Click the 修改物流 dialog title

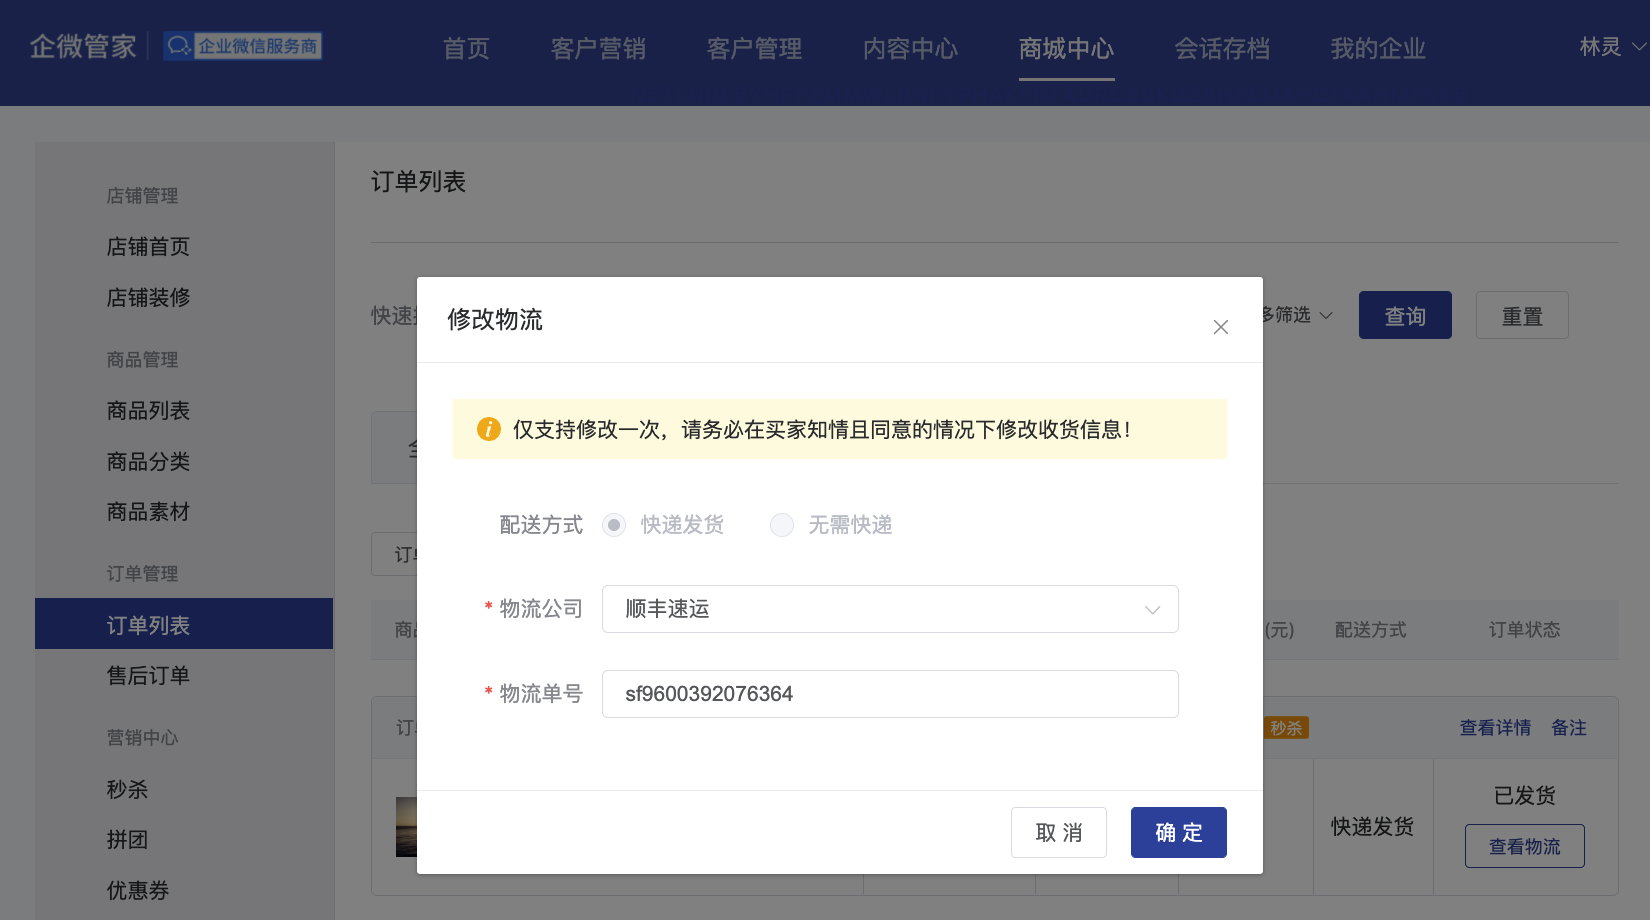coord(495,319)
